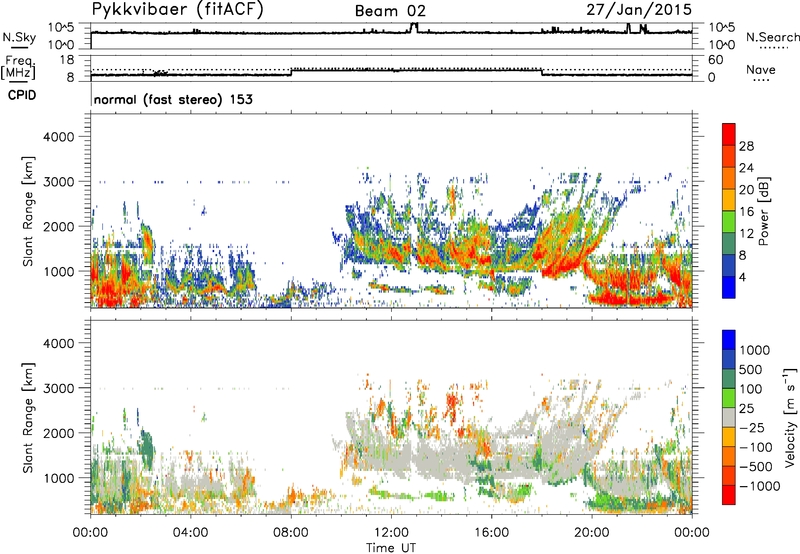Viewport: 800px width, 554px height.
Task: Click the grey Velocity colorbar segment between 25 and -25
Action: pos(729,417)
